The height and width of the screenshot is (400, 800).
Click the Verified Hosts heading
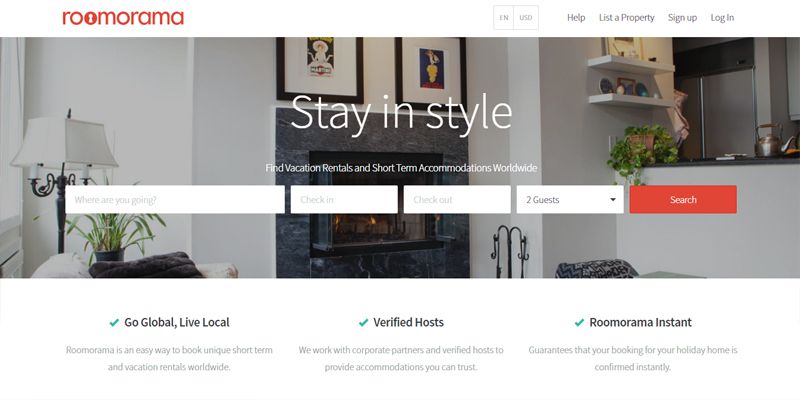(408, 322)
